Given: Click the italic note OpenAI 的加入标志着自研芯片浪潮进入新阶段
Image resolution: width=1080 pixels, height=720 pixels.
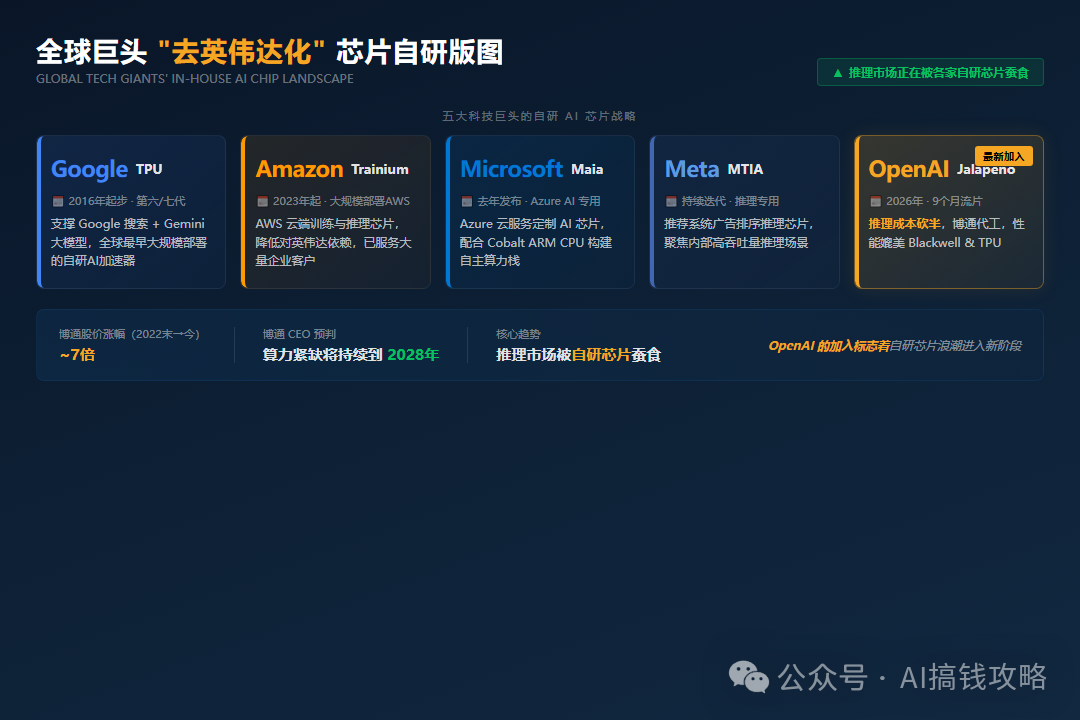Looking at the screenshot, I should tap(895, 346).
